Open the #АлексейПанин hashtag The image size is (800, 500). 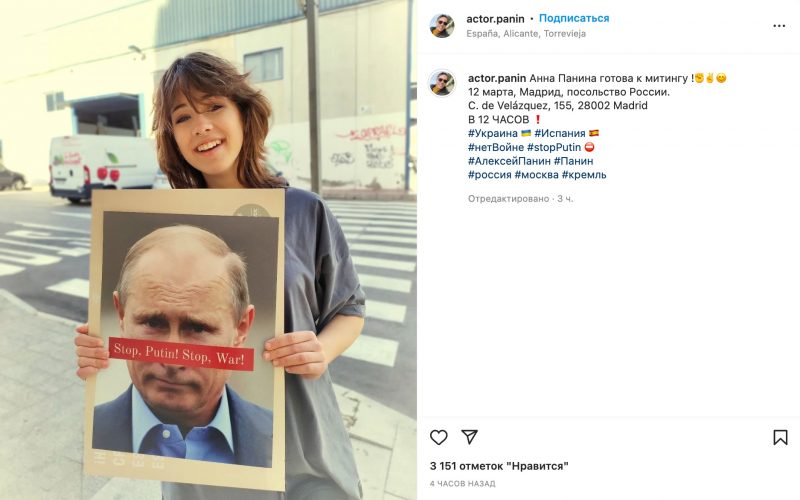point(509,161)
